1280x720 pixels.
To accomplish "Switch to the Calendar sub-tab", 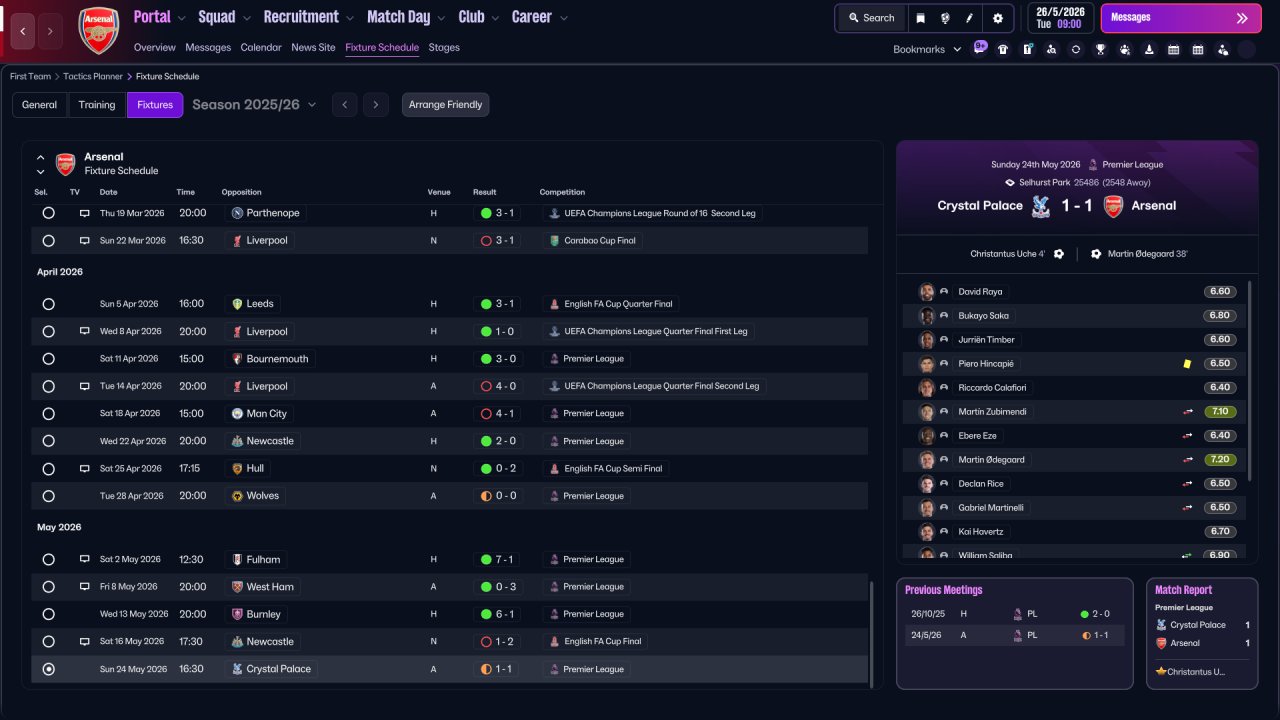I will tap(261, 48).
